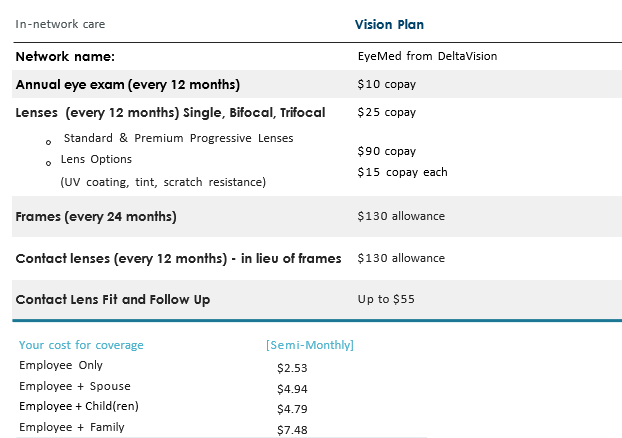Select the Frames (every 24 months) row

point(96,216)
